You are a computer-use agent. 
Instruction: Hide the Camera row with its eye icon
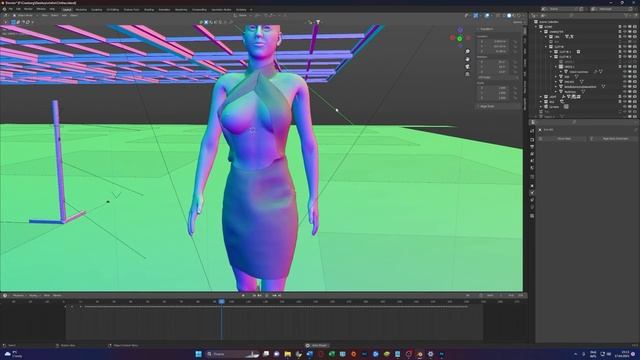[x=624, y=107]
